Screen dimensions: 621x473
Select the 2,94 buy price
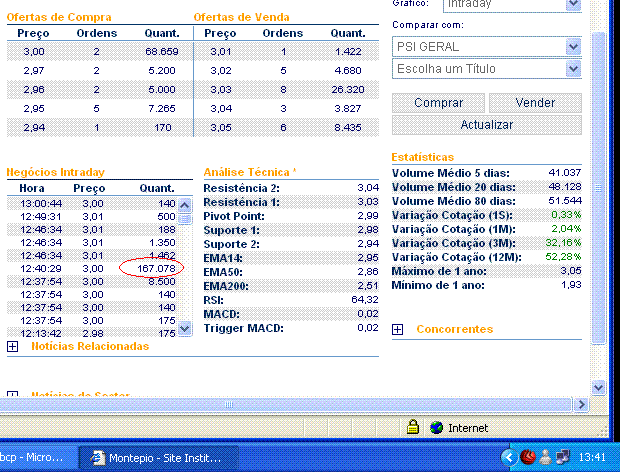click(x=34, y=128)
